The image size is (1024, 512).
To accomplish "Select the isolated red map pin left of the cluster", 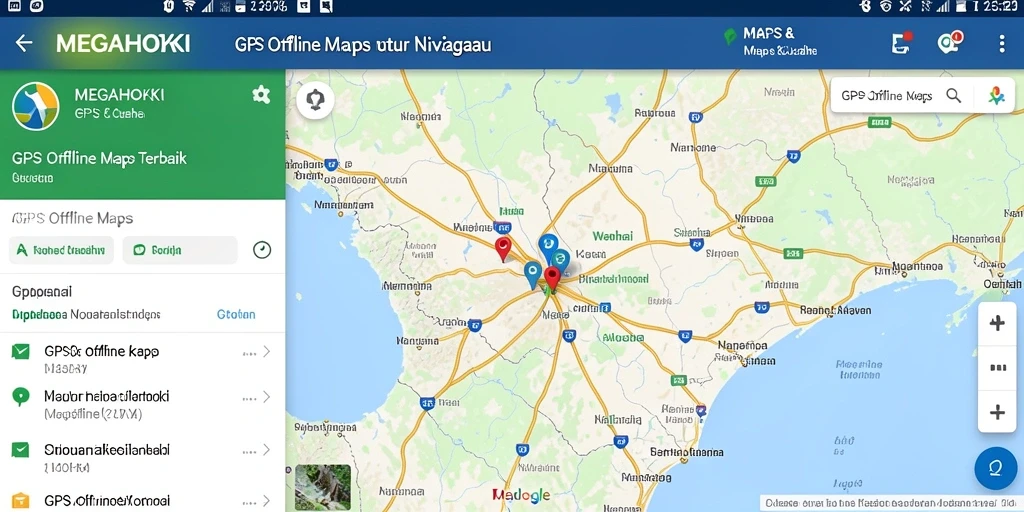I will pyautogui.click(x=502, y=249).
